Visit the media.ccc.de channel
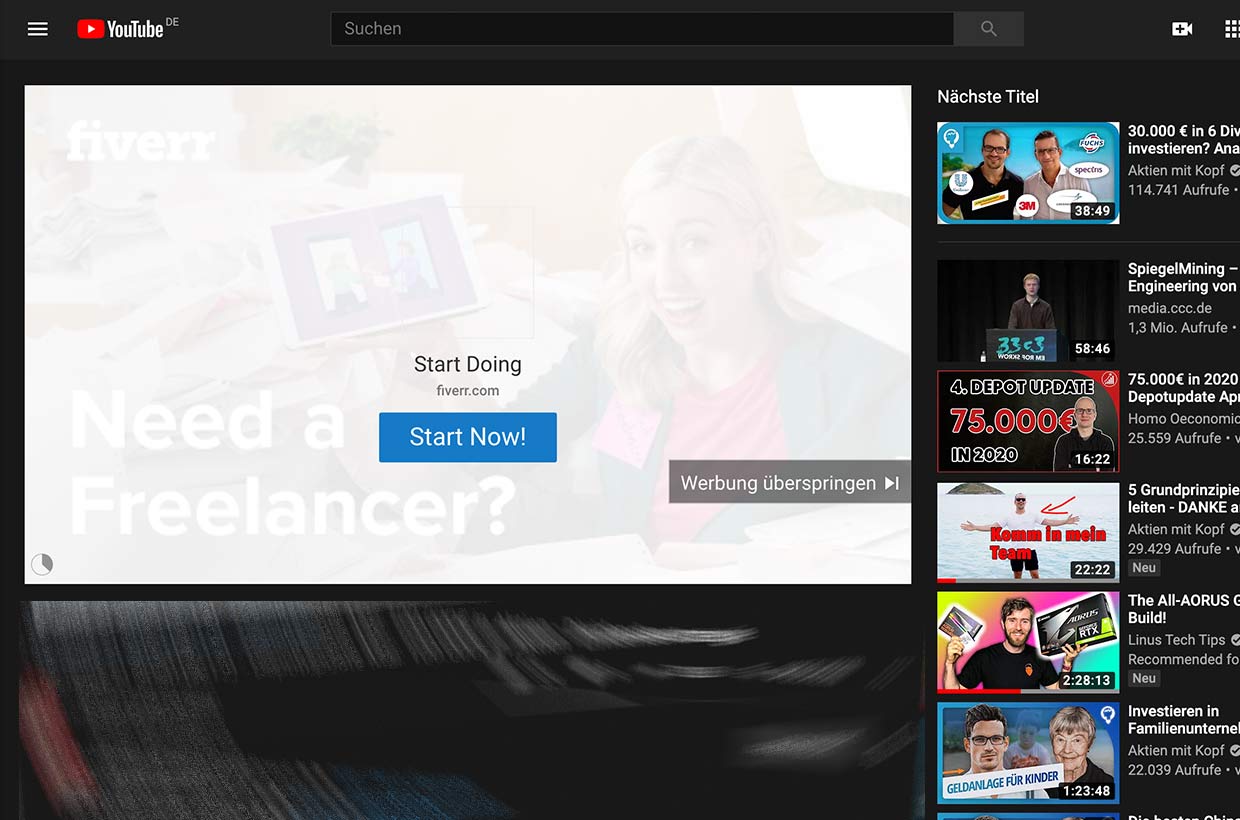This screenshot has width=1240, height=820. pos(1170,308)
